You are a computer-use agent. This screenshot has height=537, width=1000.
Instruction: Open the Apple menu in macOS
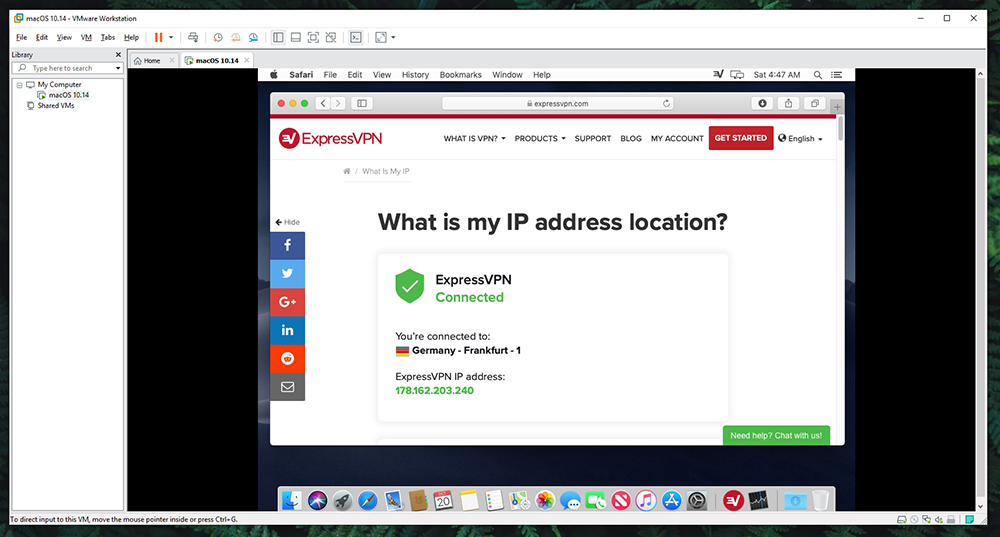click(x=274, y=75)
